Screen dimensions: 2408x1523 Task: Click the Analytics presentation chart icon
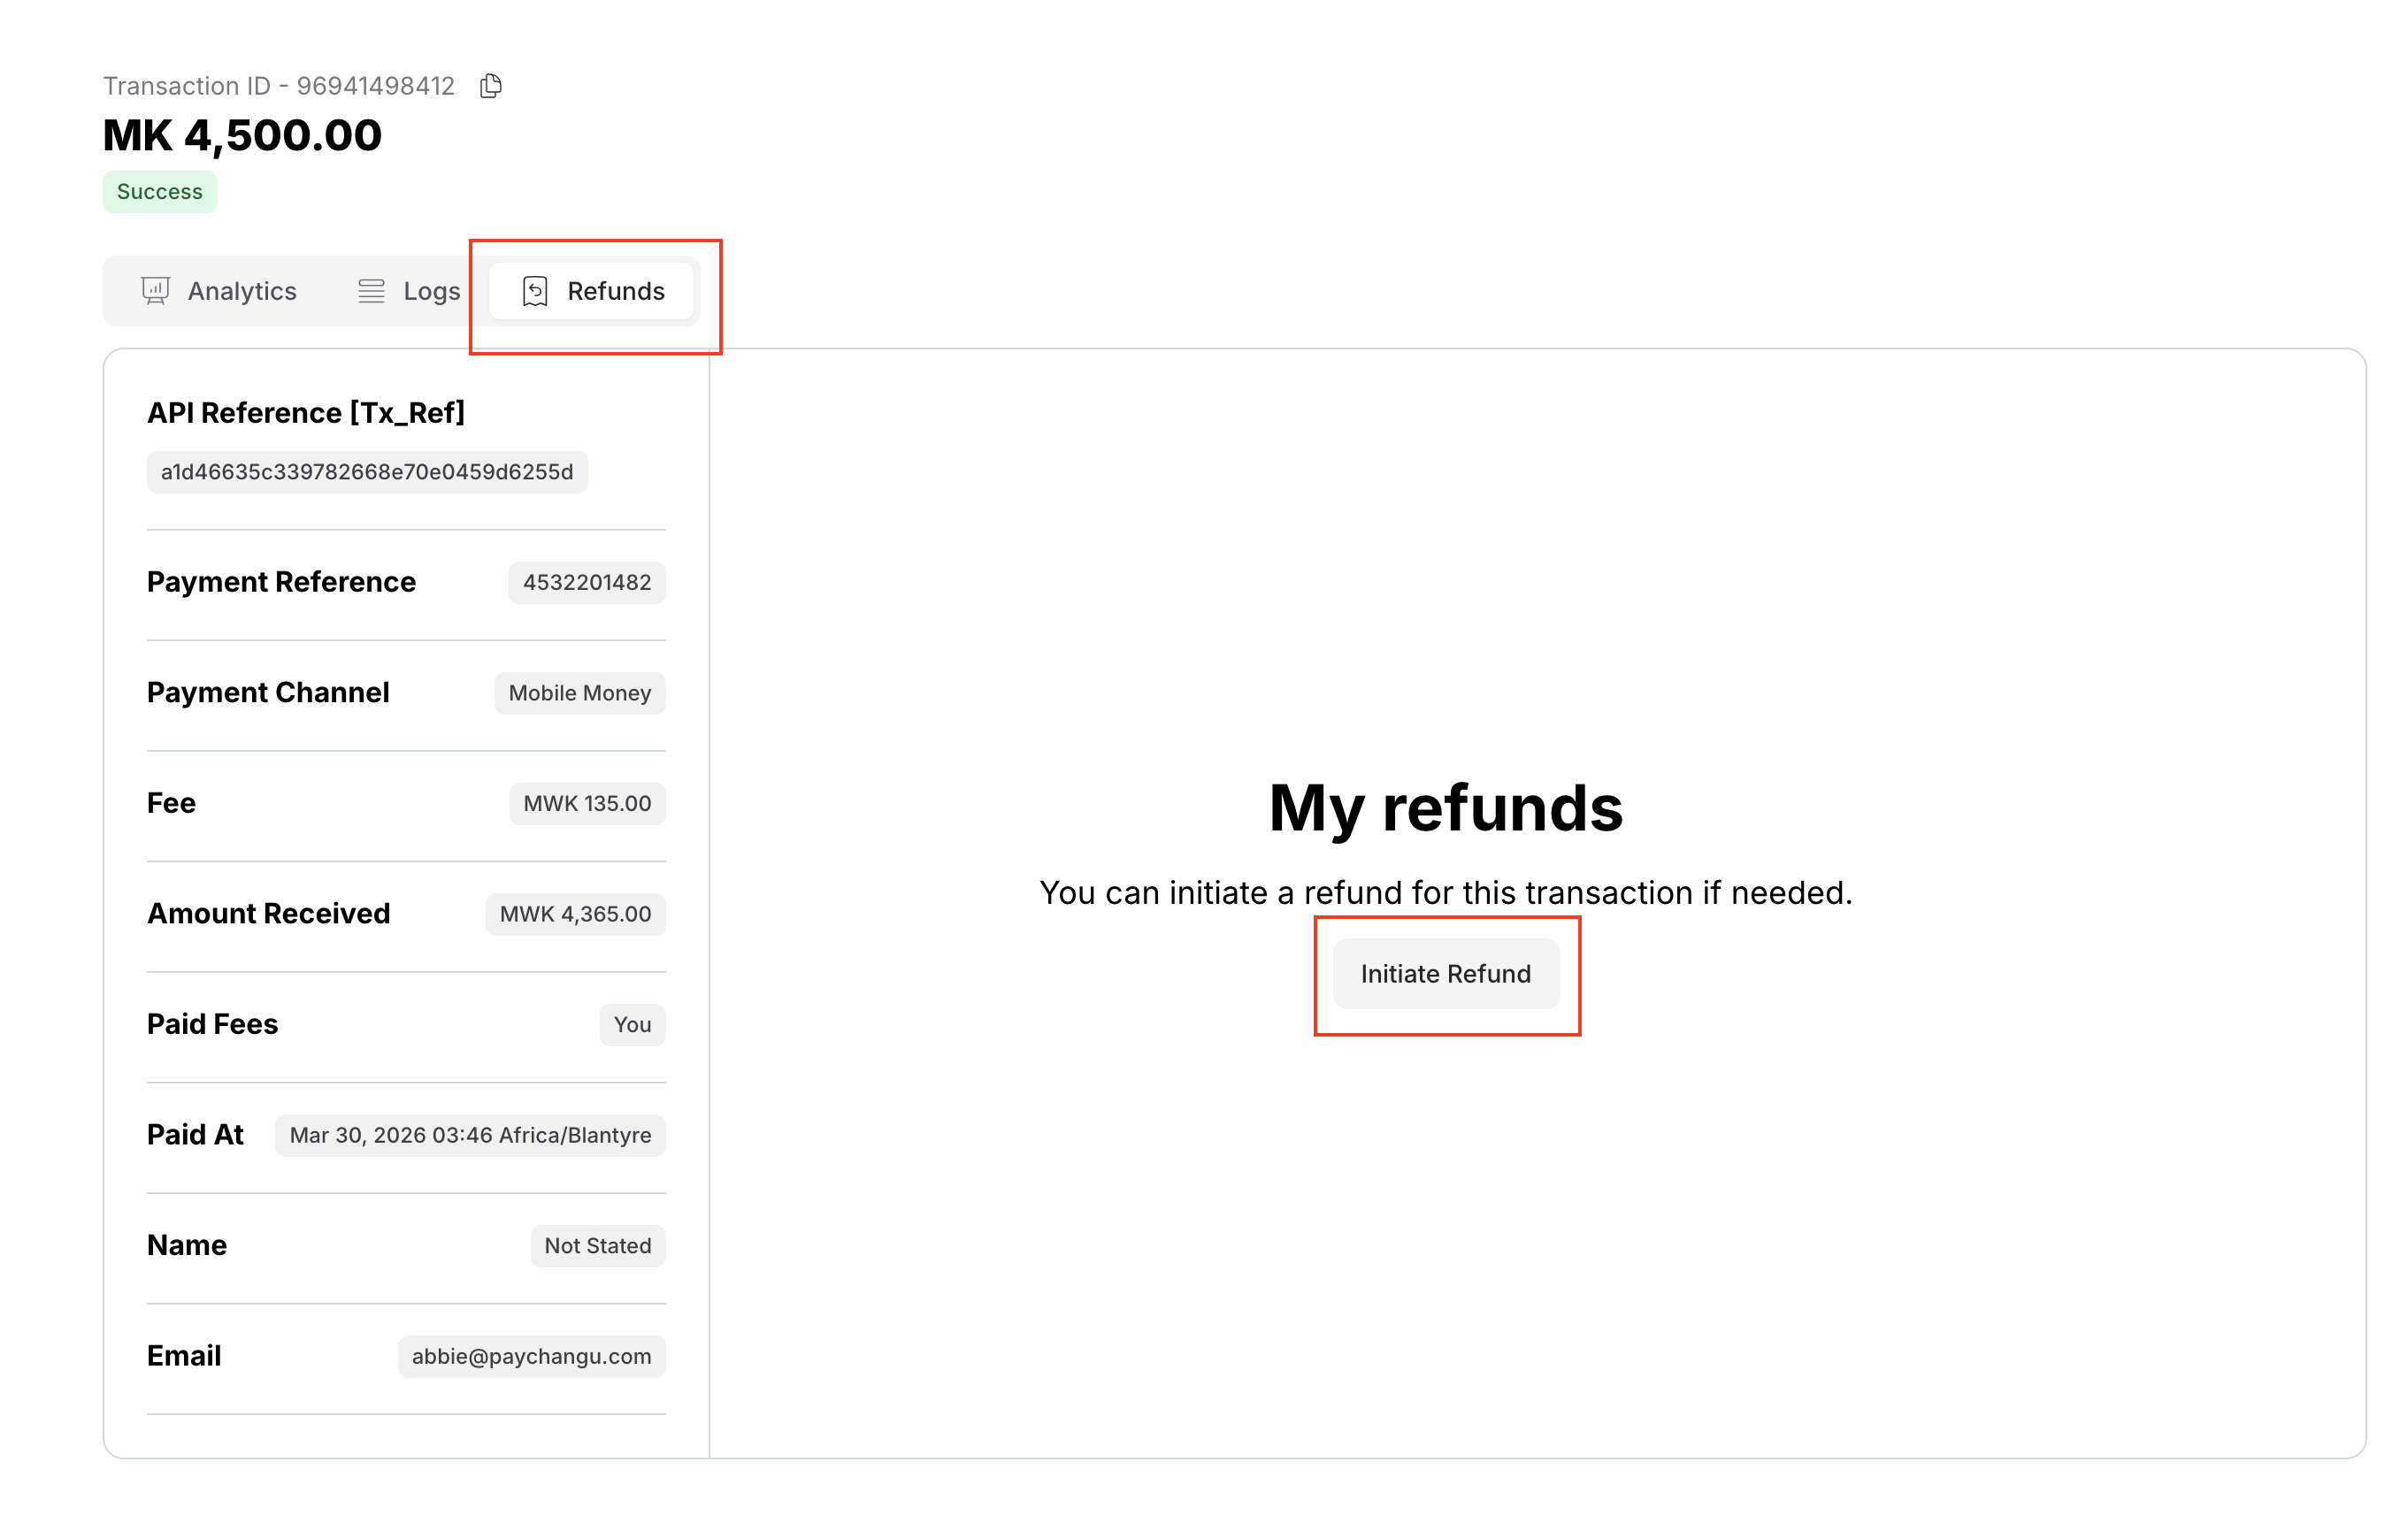(x=155, y=291)
